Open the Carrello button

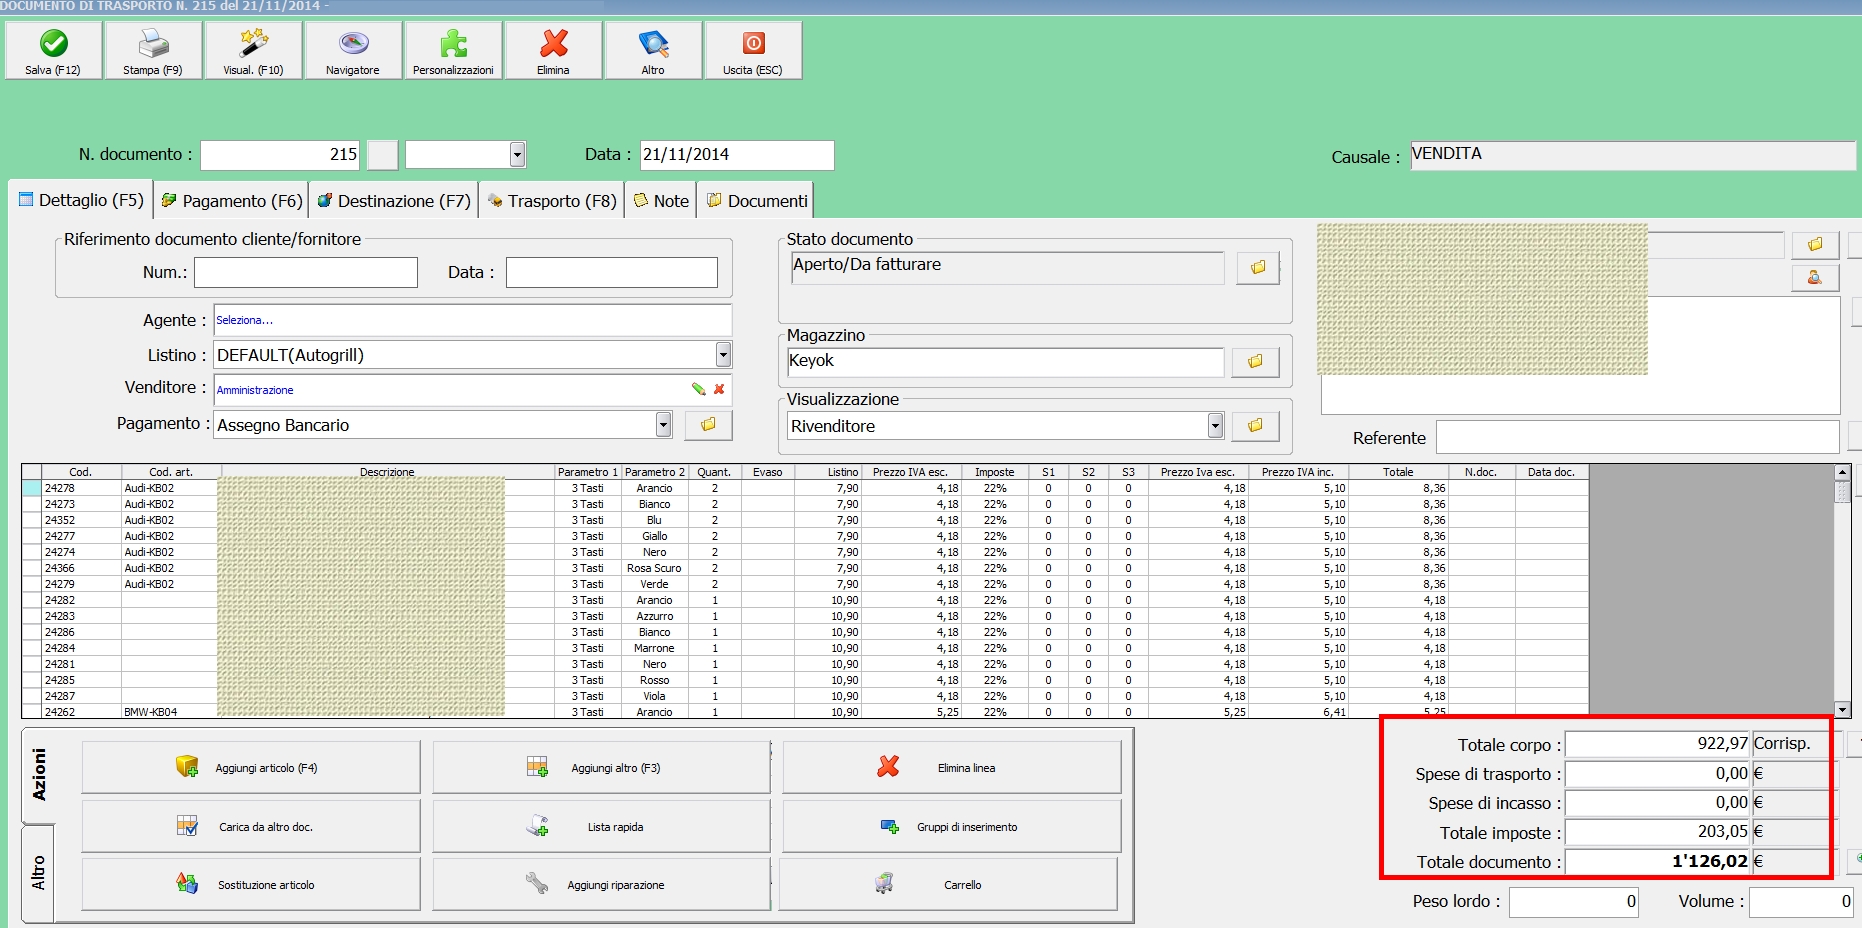[x=948, y=884]
